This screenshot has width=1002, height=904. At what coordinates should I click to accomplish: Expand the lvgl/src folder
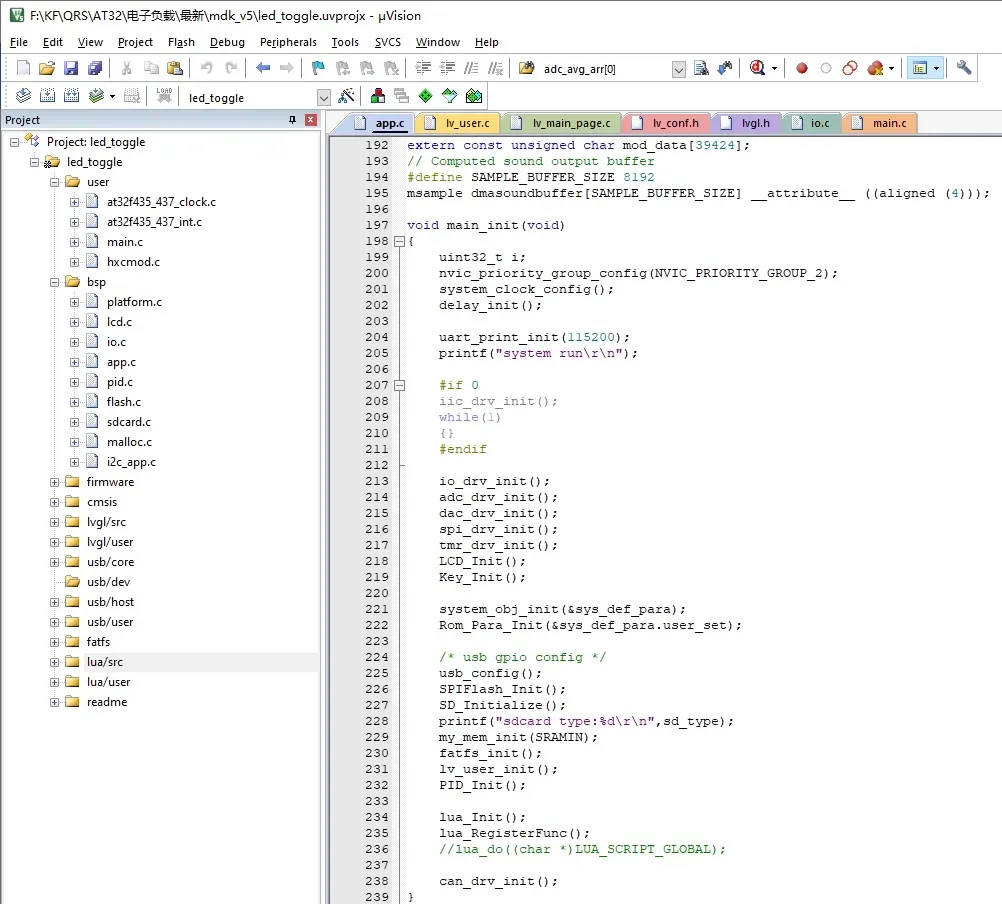click(54, 522)
